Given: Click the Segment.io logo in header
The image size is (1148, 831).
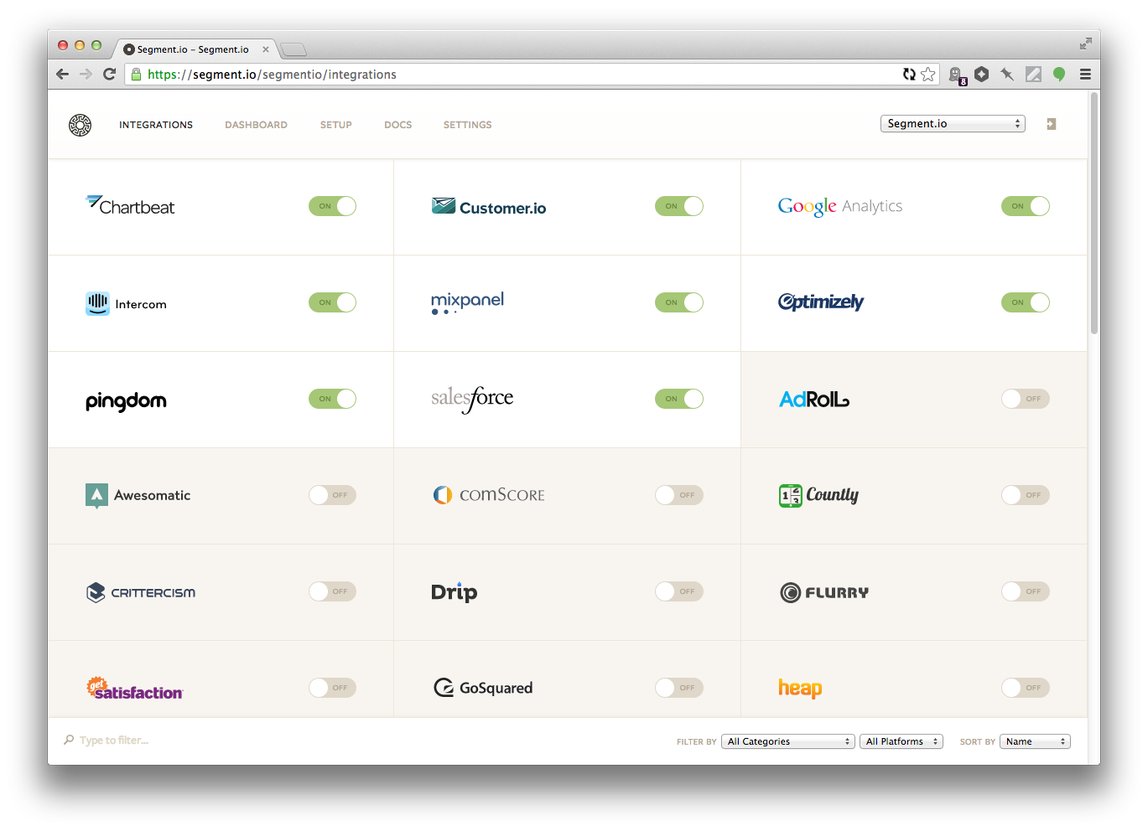Looking at the screenshot, I should click(80, 125).
